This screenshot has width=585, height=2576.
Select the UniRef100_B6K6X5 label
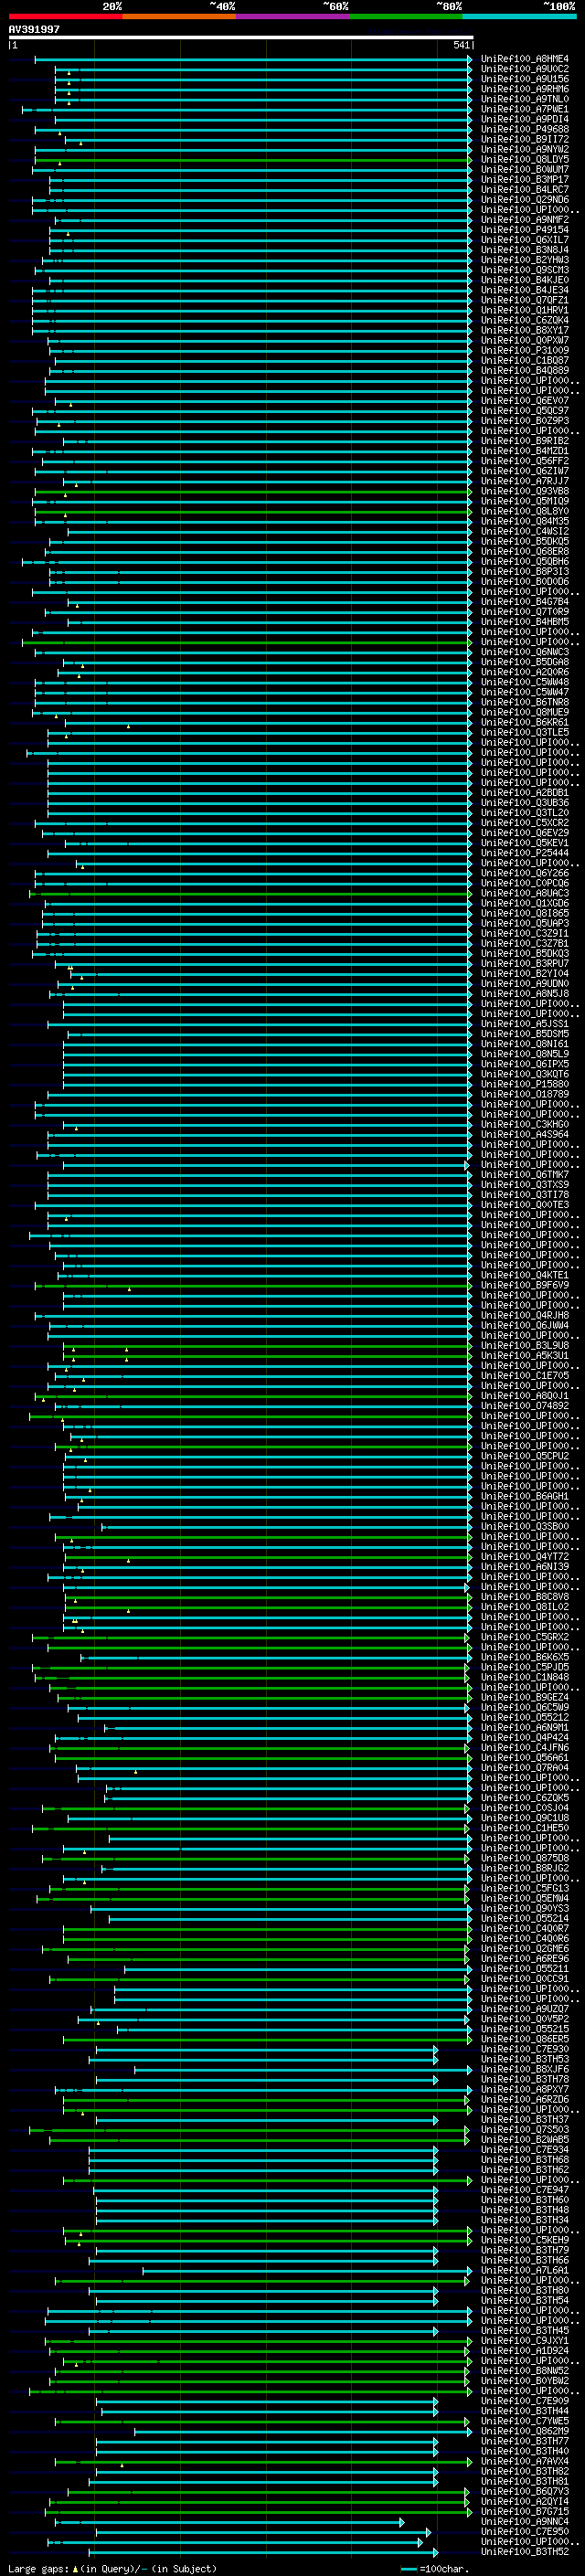(x=525, y=1657)
